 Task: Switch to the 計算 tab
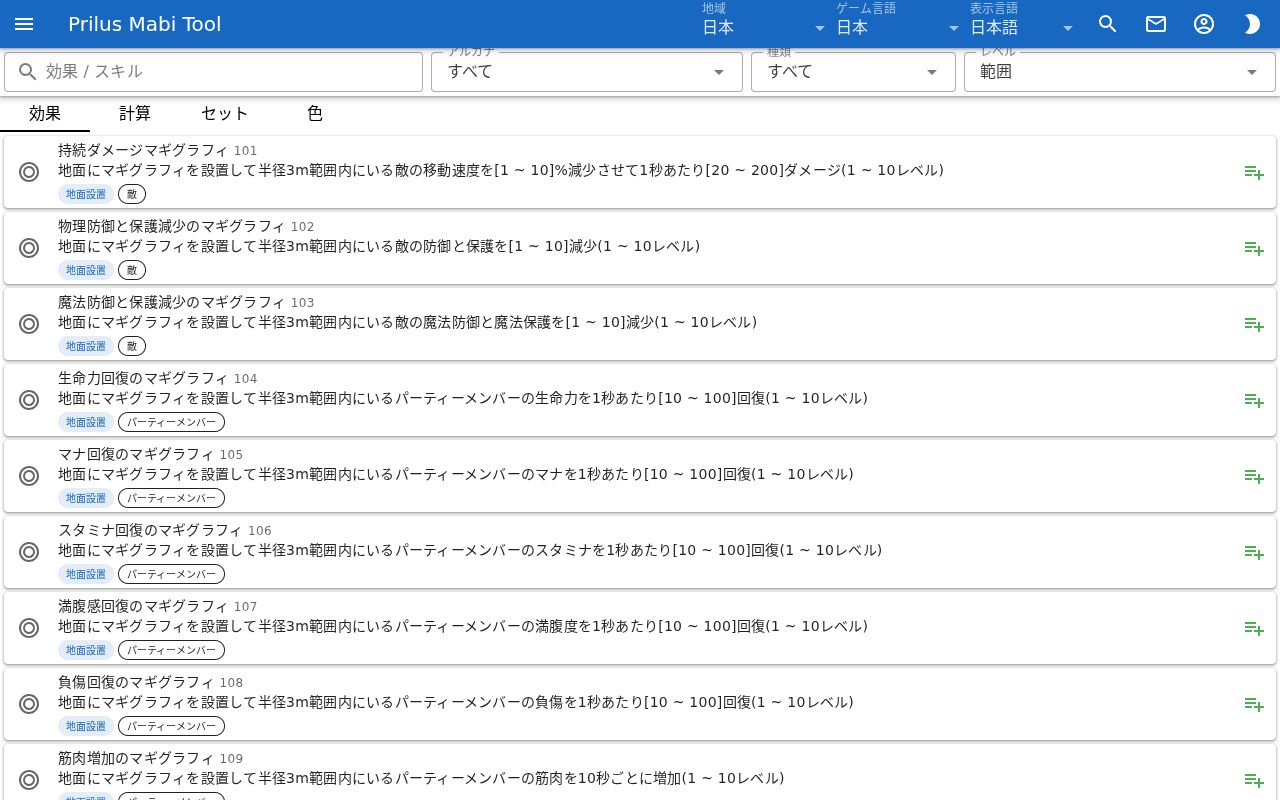coord(135,114)
